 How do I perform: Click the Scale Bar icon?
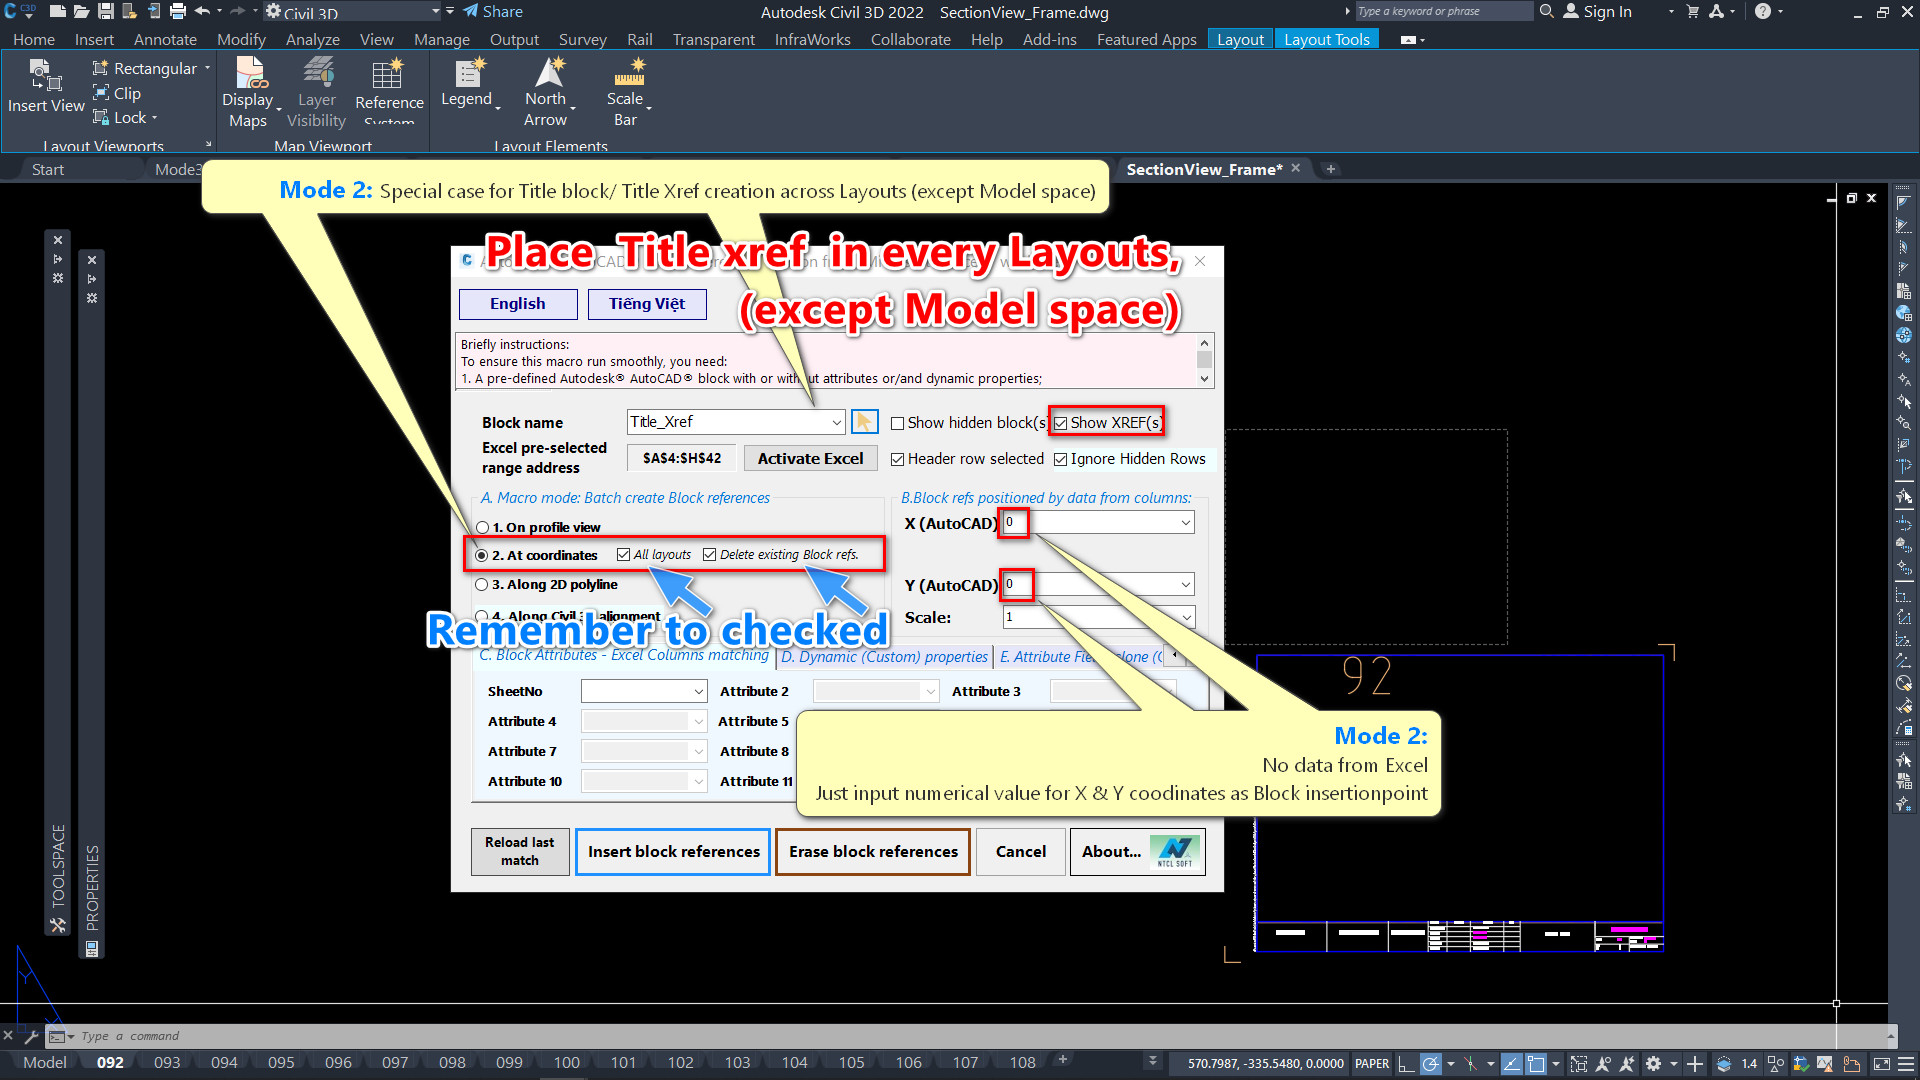click(628, 74)
